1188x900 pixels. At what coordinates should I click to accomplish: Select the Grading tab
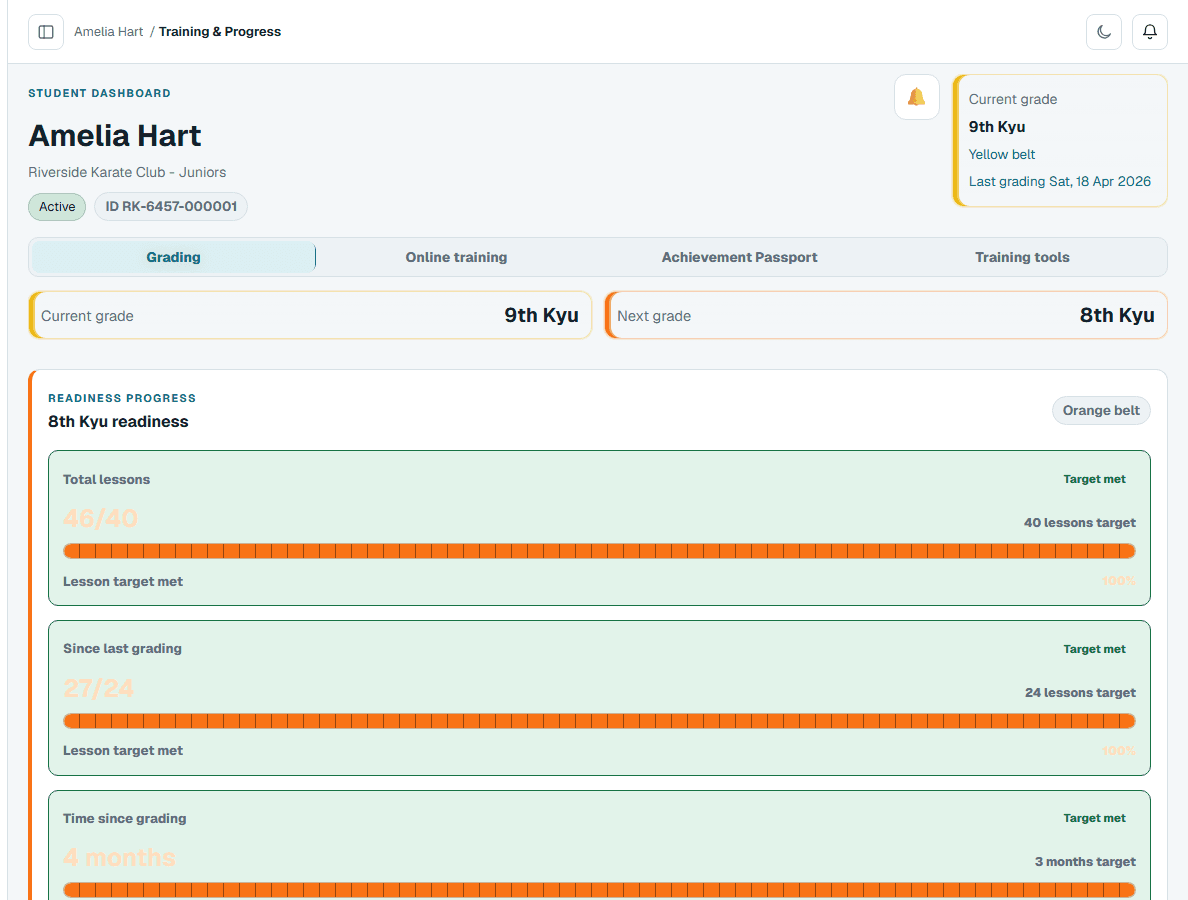point(174,257)
